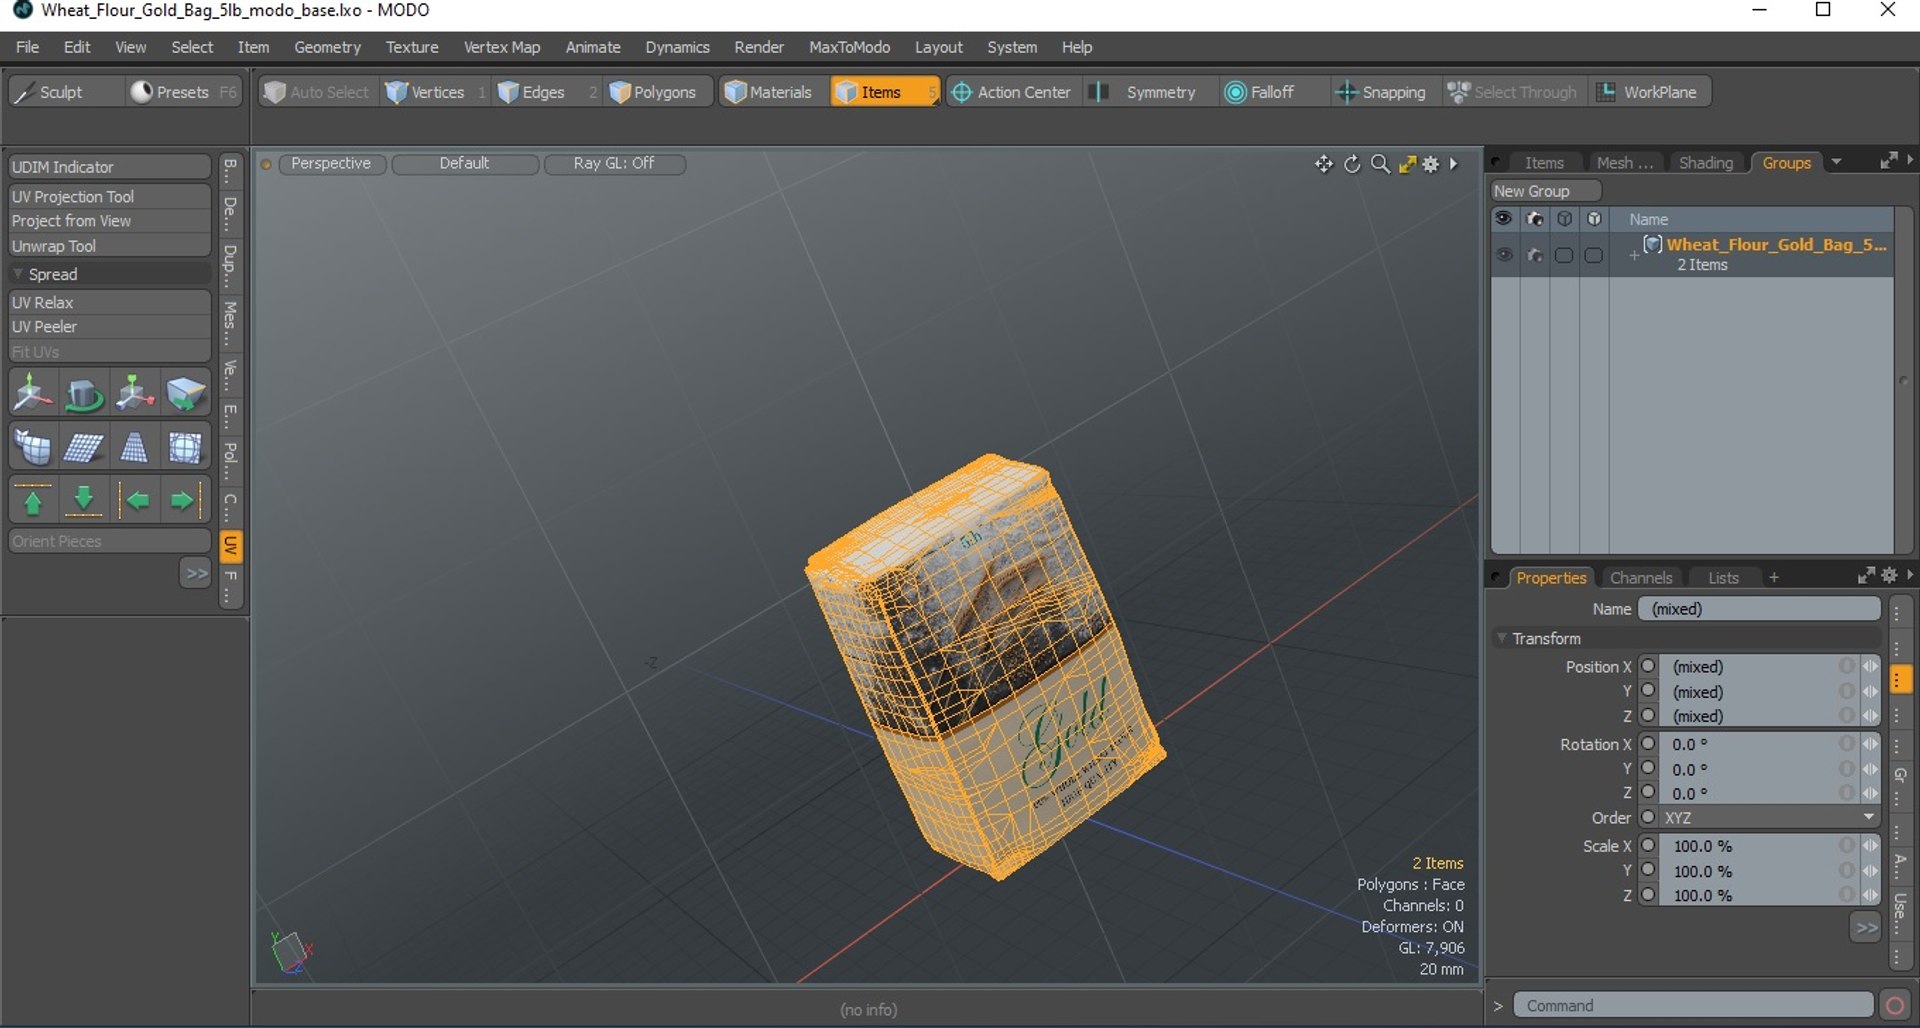Toggle visibility eye for Wheat_Flour_Gold_Bag group

(1504, 255)
